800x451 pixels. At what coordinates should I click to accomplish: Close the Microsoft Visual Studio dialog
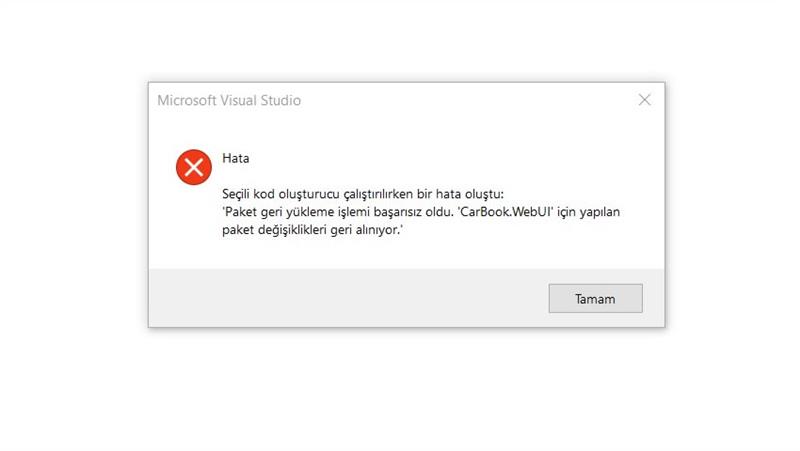click(644, 100)
